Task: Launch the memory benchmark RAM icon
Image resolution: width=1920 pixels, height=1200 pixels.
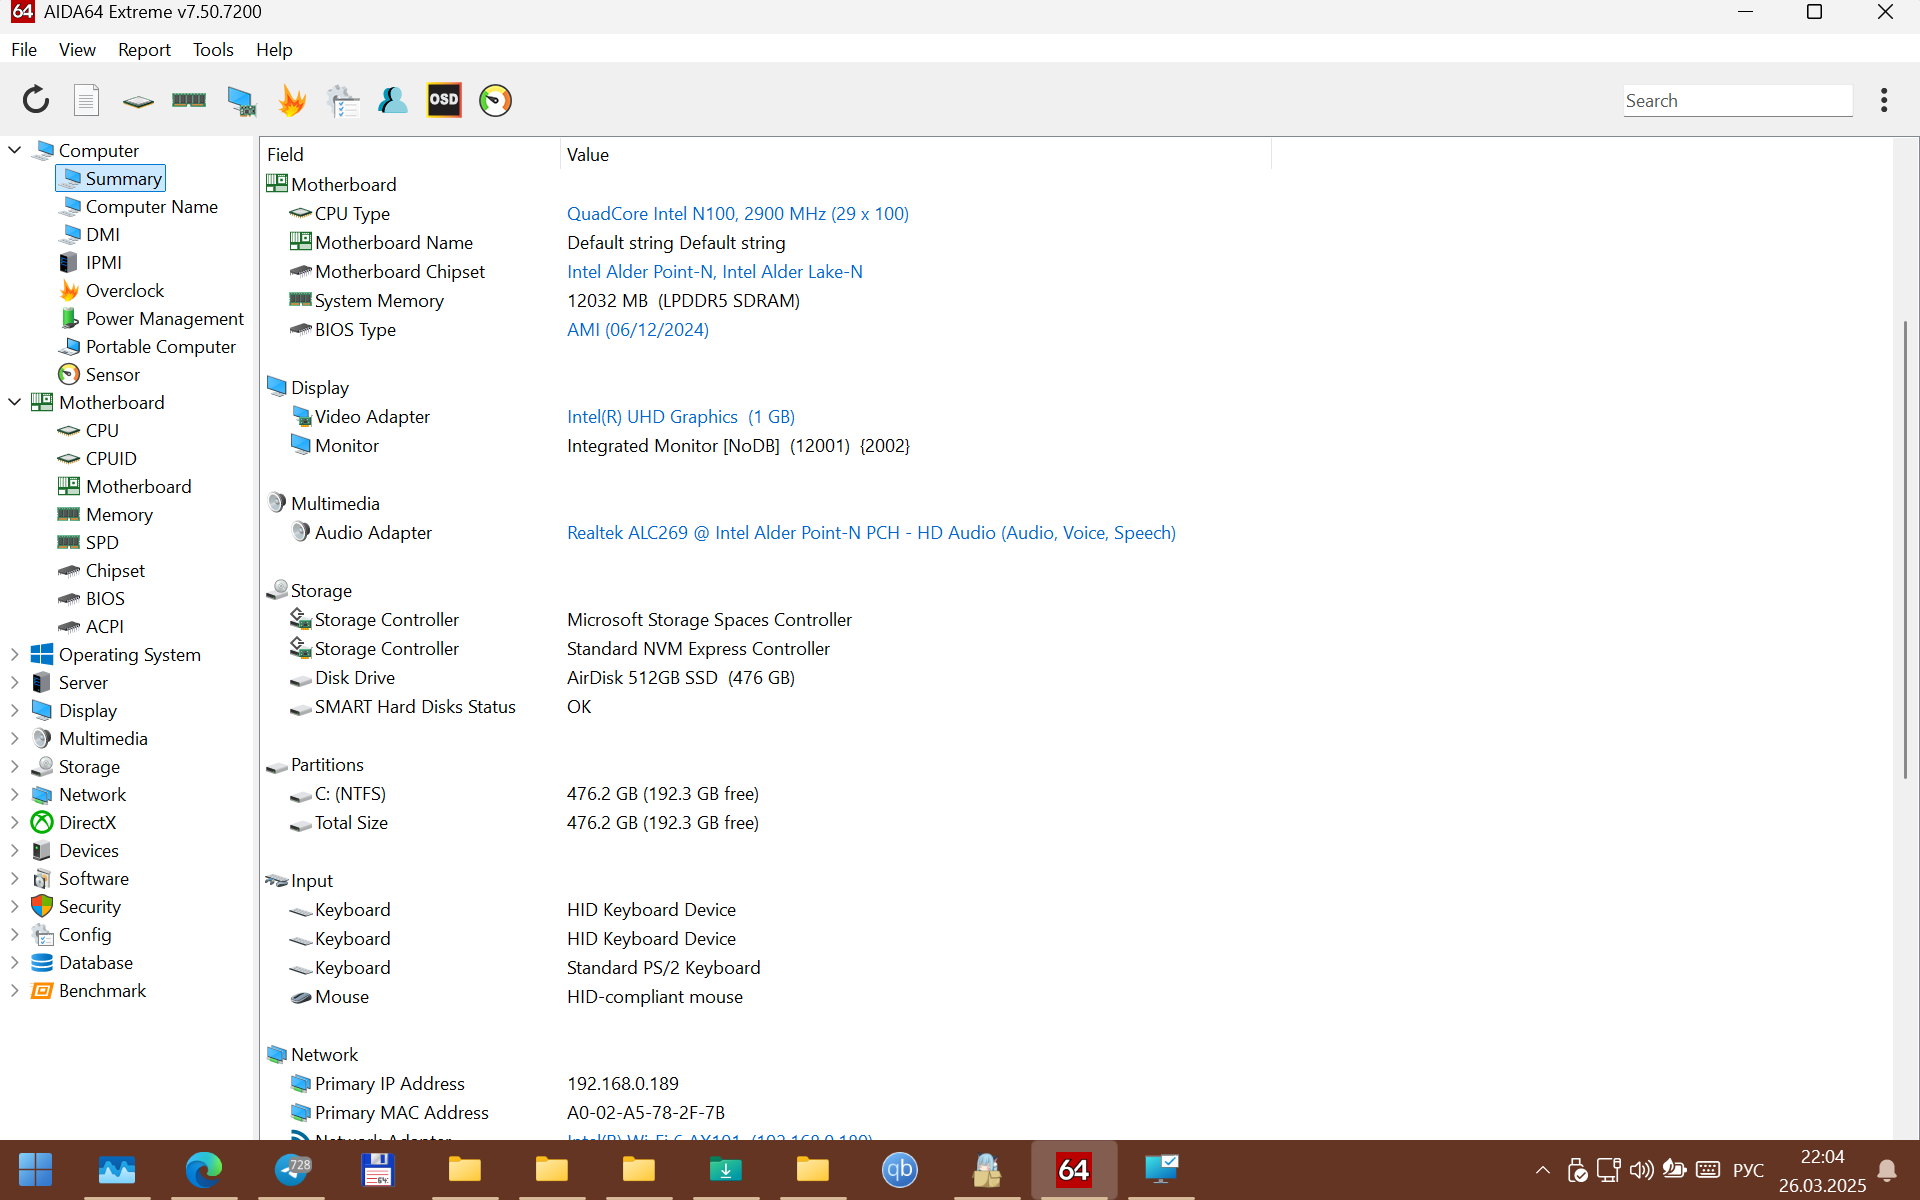Action: 189,100
